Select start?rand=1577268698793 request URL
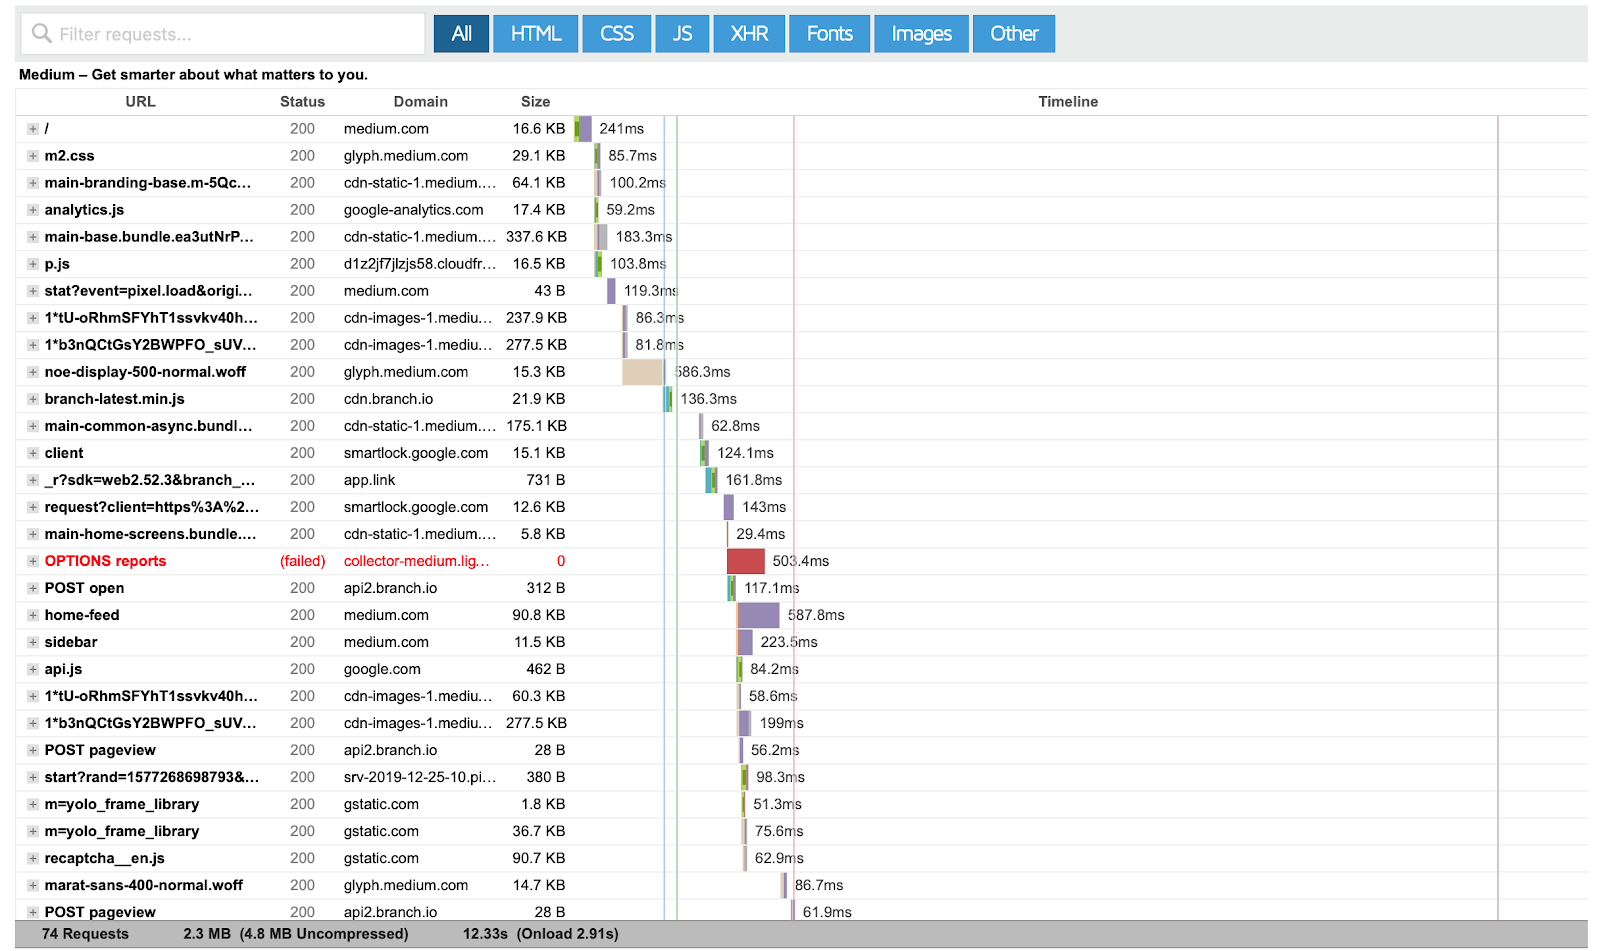 point(152,777)
